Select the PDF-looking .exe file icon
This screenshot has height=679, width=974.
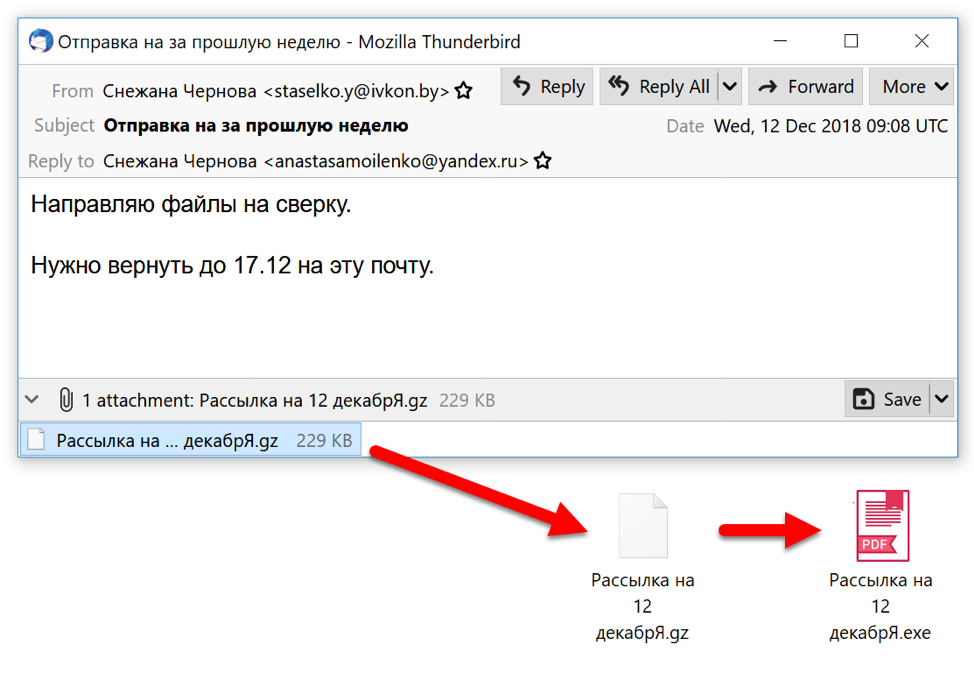point(881,525)
